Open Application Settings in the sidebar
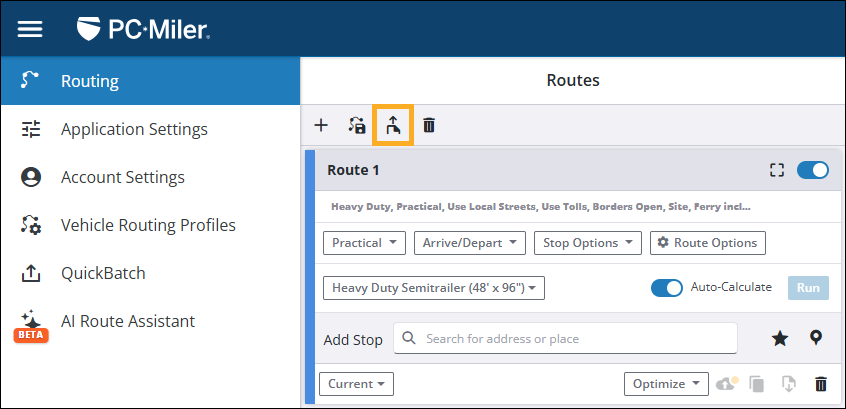The image size is (846, 409). coord(134,129)
